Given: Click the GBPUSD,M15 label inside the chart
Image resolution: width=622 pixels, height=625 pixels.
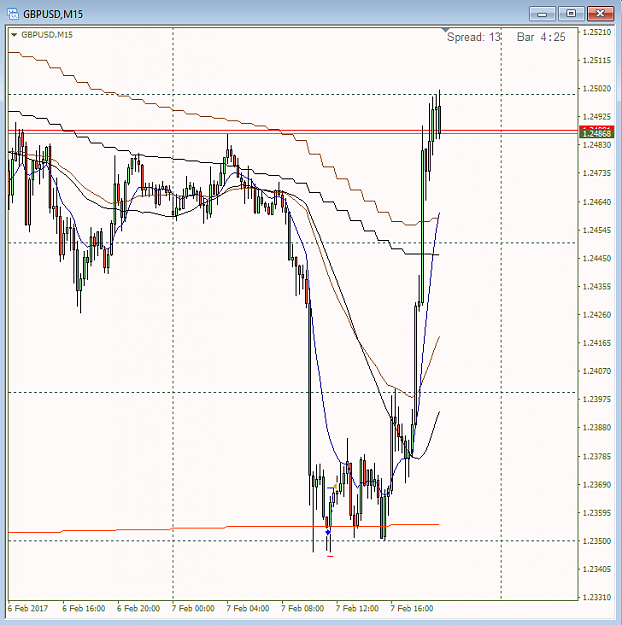Looking at the screenshot, I should click(x=47, y=35).
